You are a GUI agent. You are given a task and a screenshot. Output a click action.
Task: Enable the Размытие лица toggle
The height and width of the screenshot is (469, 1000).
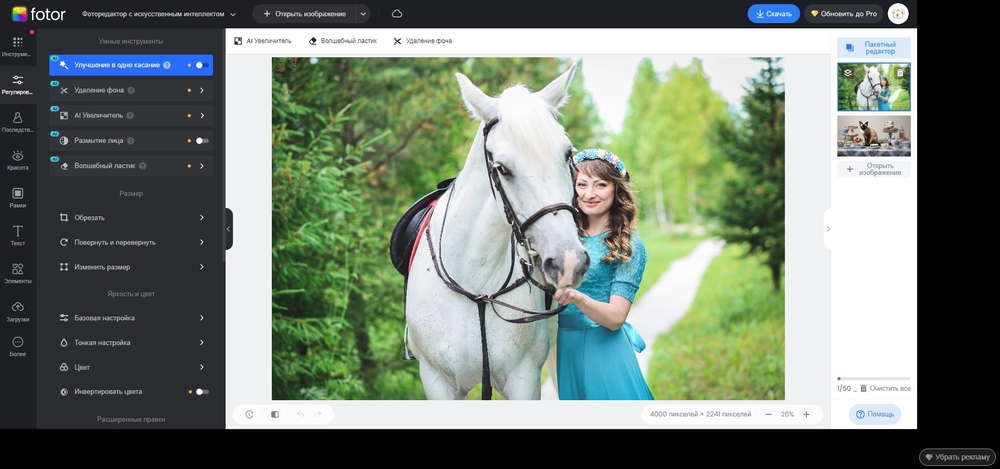[202, 141]
